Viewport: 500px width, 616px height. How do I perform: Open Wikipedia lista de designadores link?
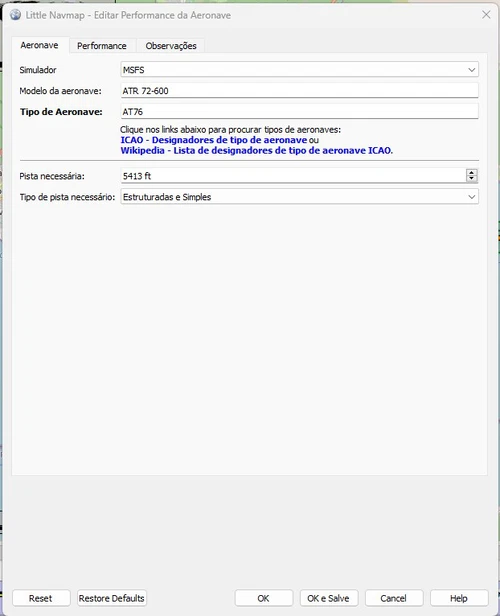pos(256,150)
